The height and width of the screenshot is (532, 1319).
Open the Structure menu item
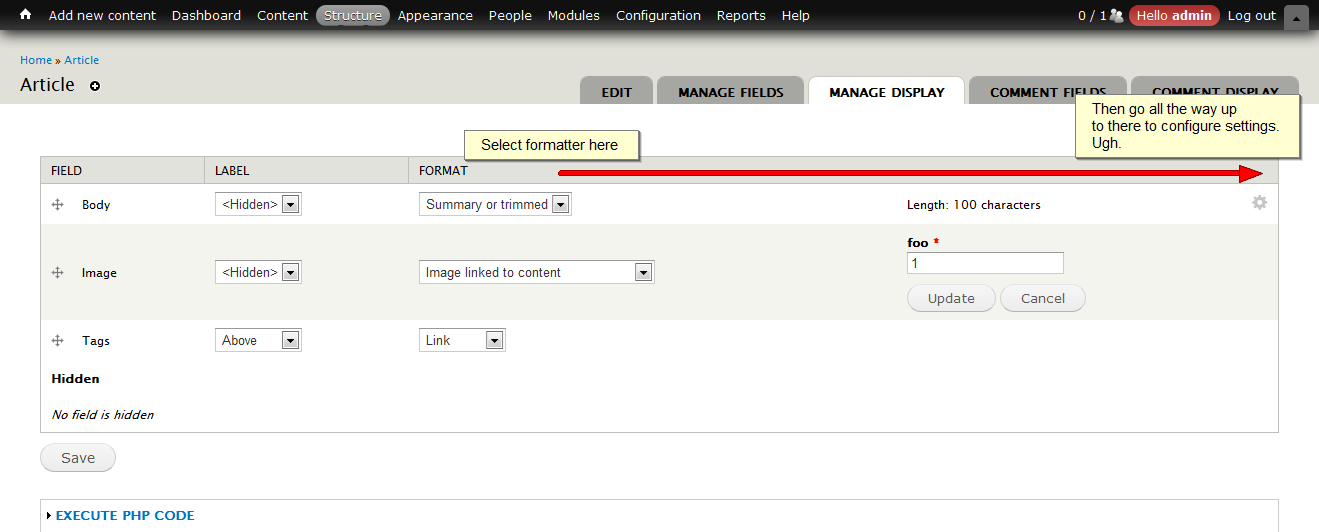353,15
